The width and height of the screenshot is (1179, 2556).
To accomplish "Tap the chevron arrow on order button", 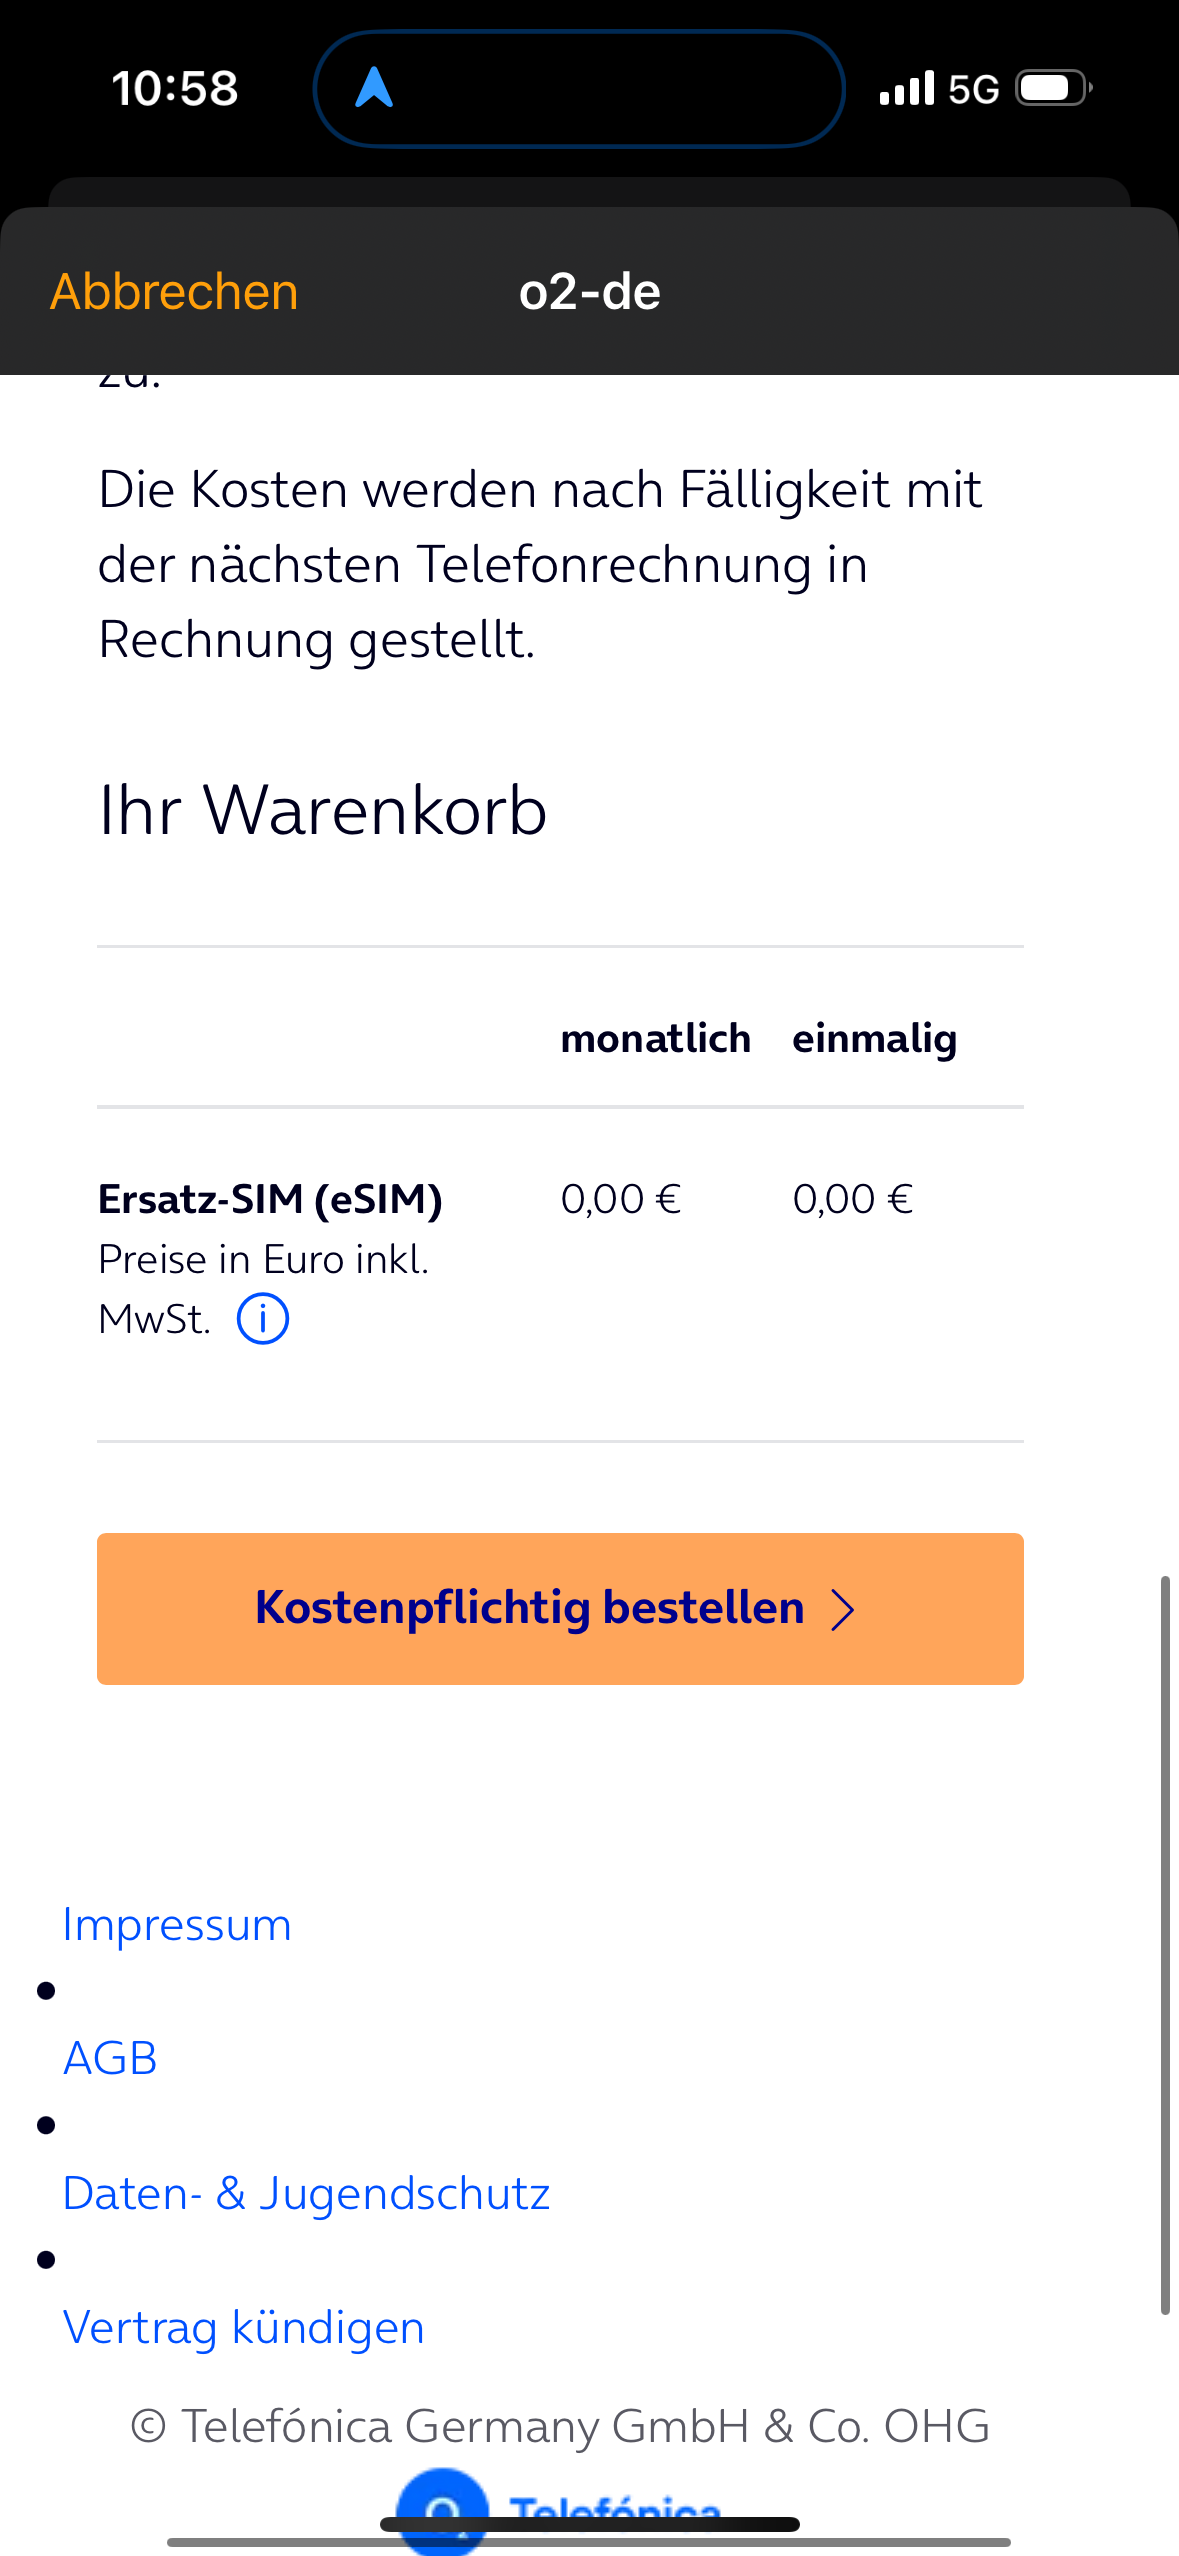I will click(843, 1610).
